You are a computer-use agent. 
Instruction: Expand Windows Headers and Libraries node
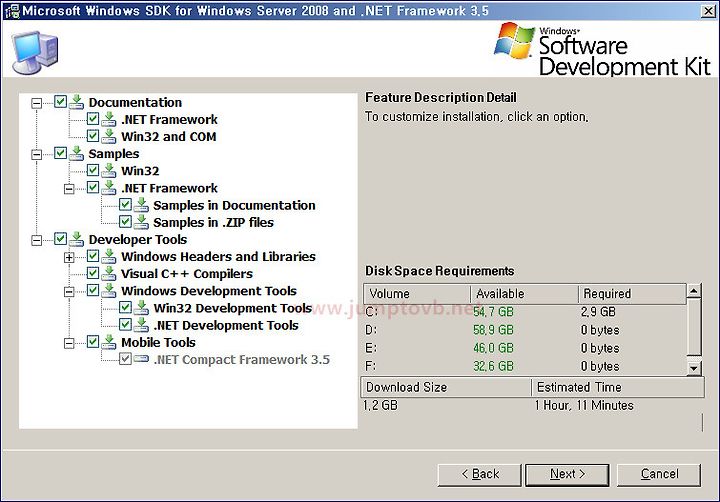[69, 257]
